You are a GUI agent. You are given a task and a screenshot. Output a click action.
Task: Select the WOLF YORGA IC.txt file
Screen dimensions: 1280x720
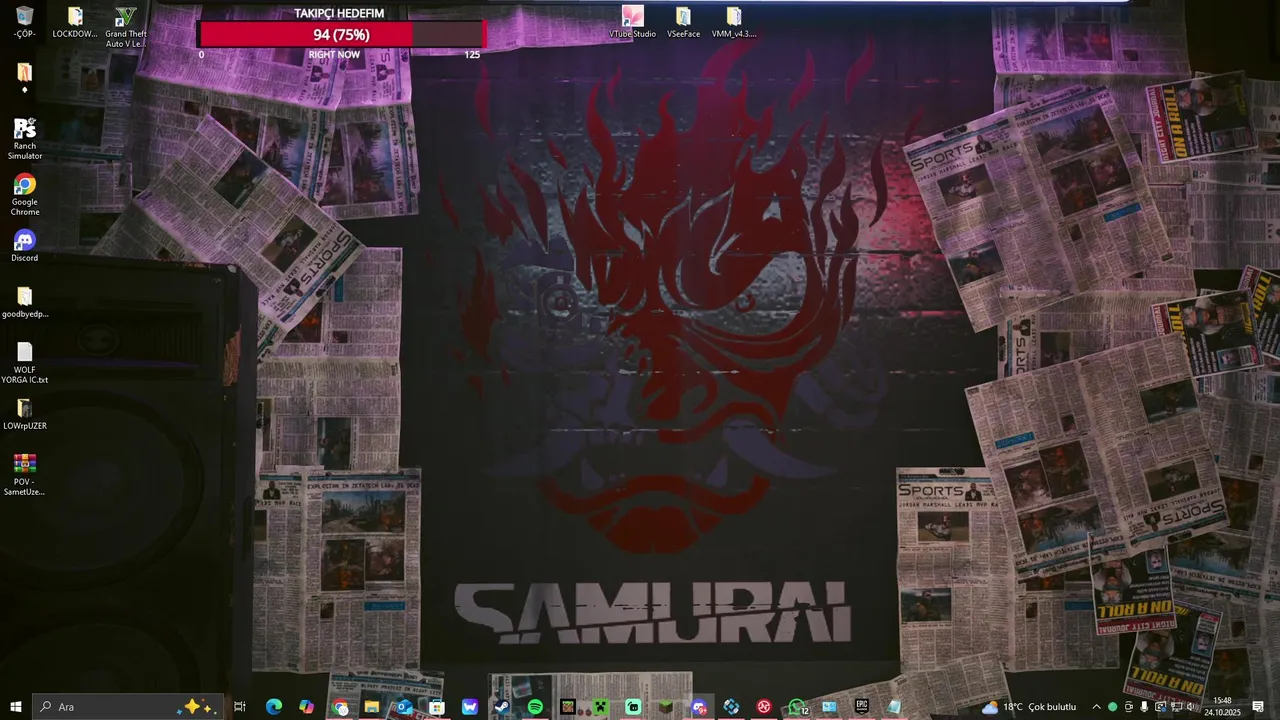25,363
